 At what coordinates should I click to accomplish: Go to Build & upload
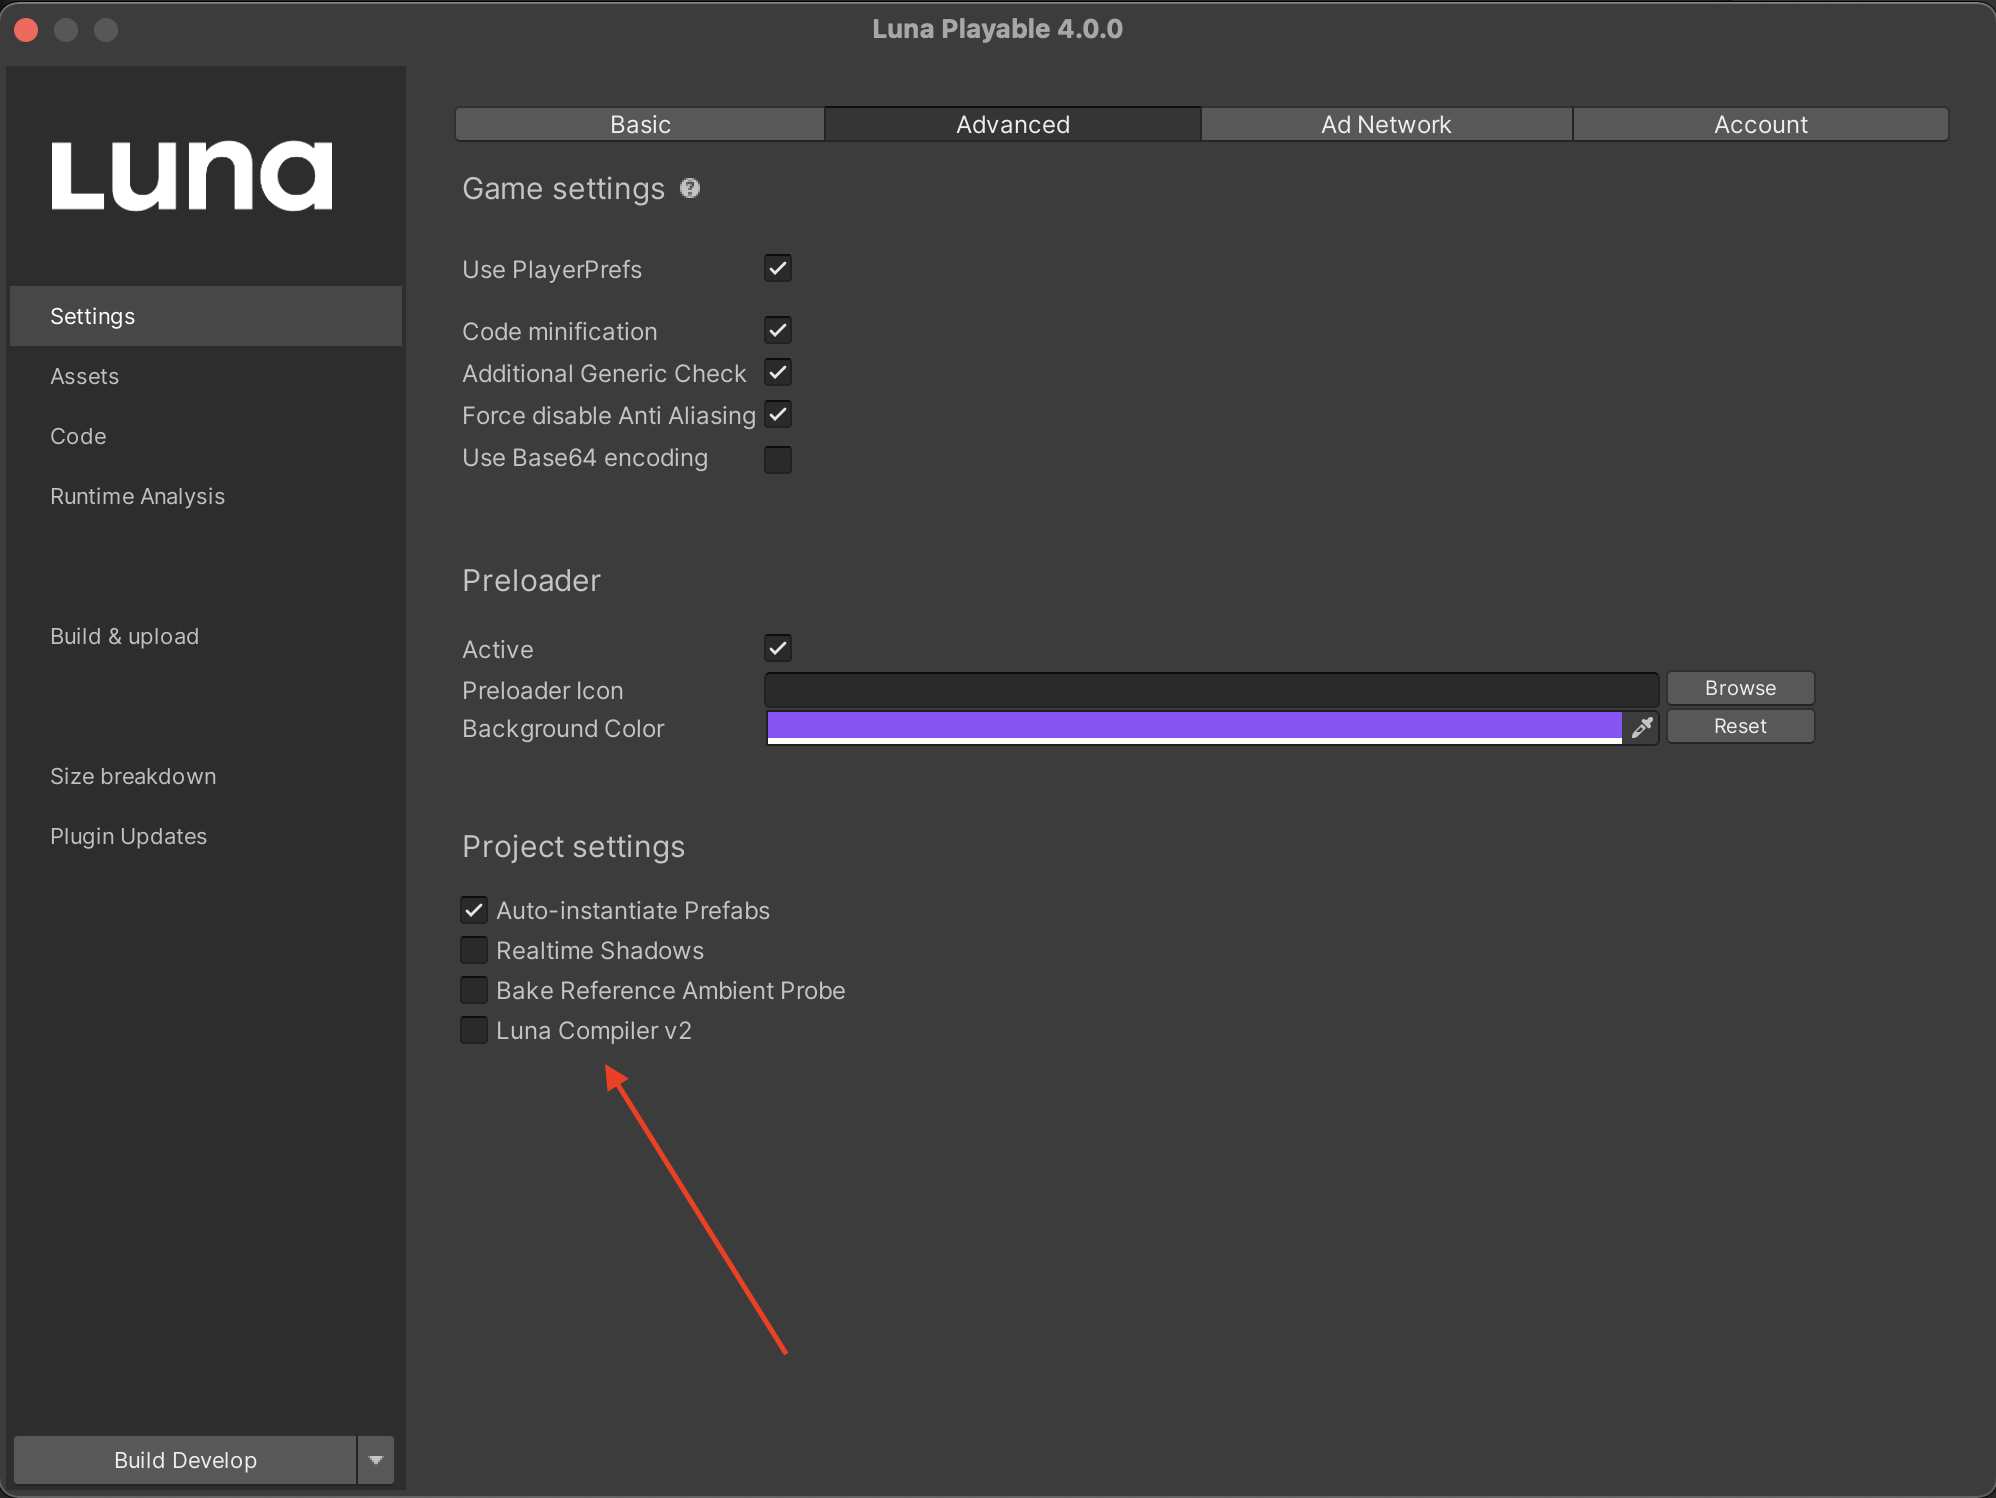click(x=206, y=636)
